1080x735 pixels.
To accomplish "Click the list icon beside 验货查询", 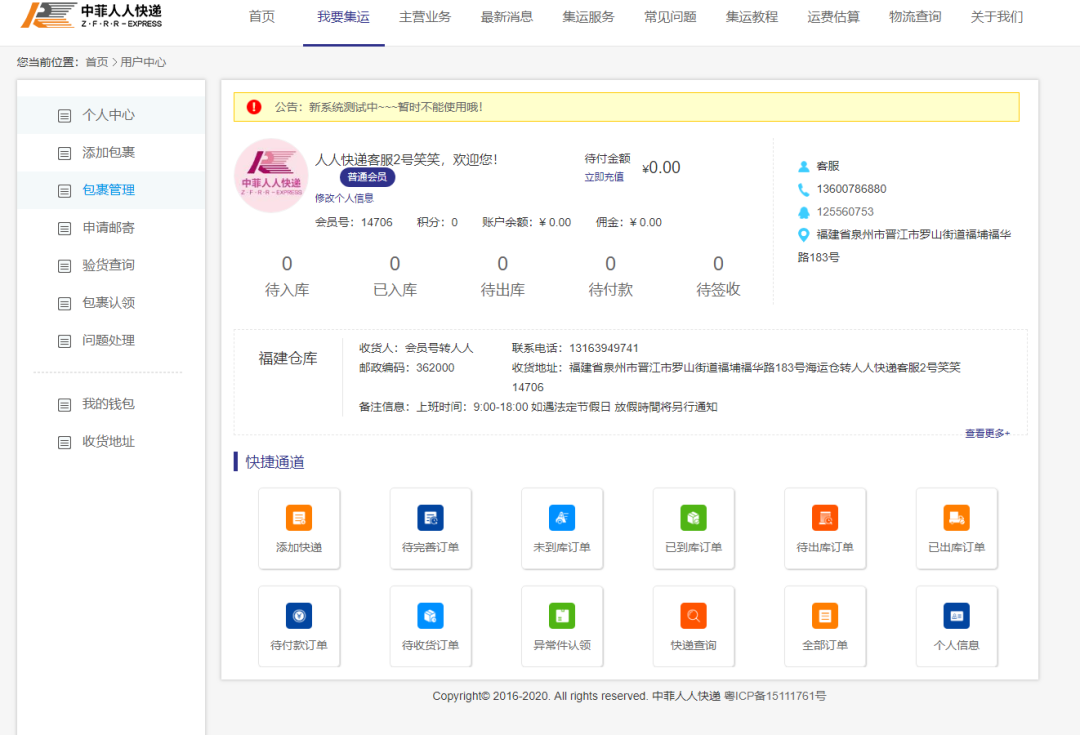I will coord(64,266).
